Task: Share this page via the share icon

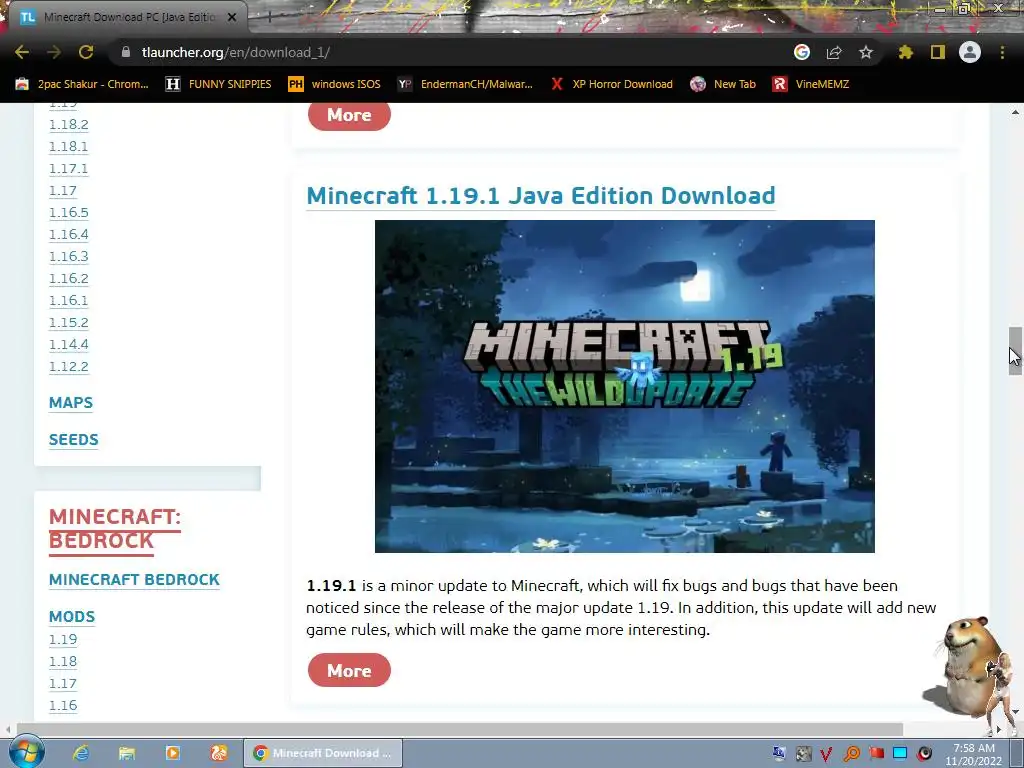Action: click(x=834, y=52)
